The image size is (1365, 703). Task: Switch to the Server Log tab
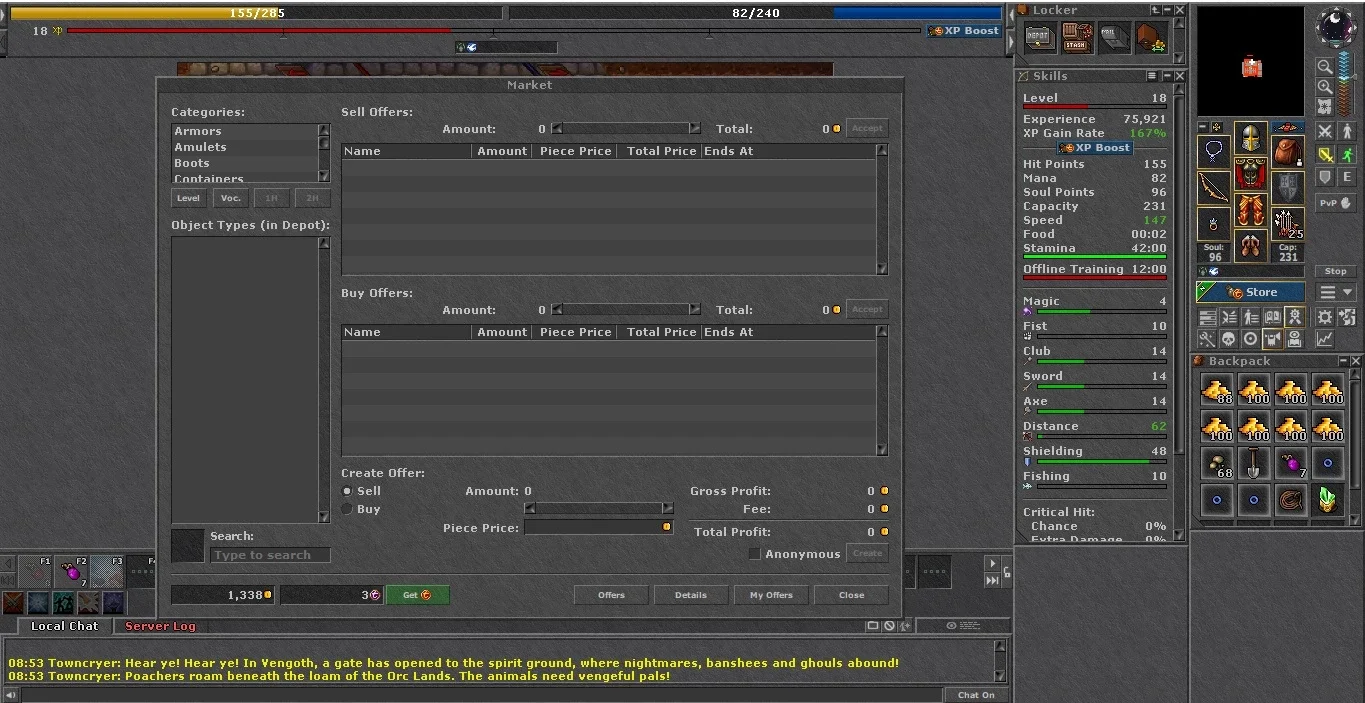pyautogui.click(x=160, y=626)
